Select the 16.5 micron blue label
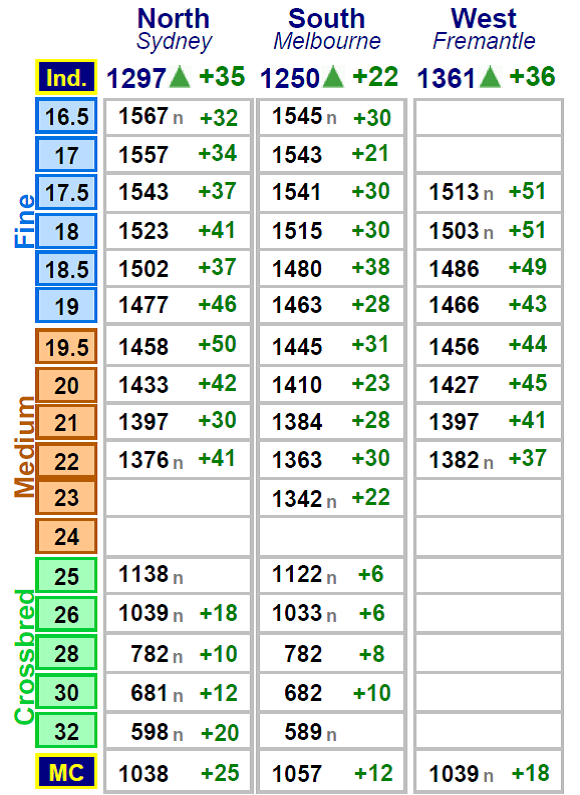Viewport: 580px width, 795px height. coord(66,117)
